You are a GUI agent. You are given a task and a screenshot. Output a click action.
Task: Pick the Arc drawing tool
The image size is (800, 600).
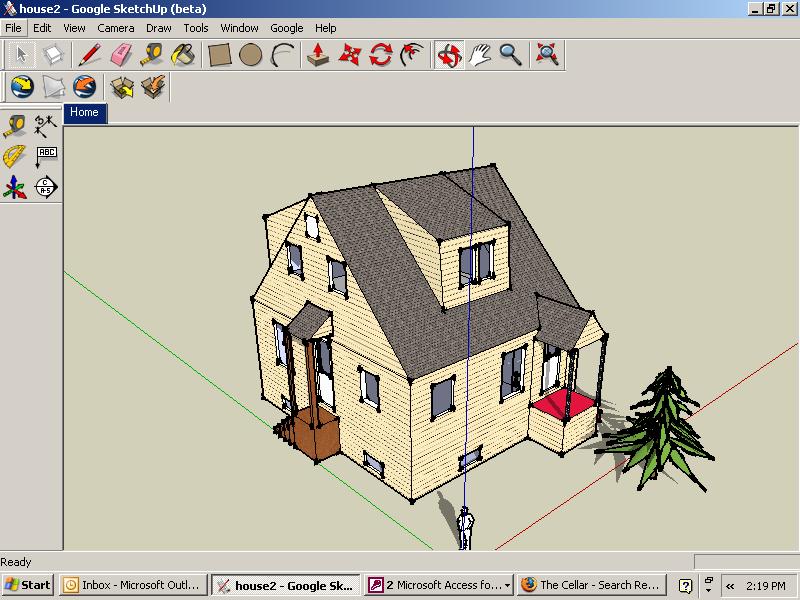click(x=282, y=55)
